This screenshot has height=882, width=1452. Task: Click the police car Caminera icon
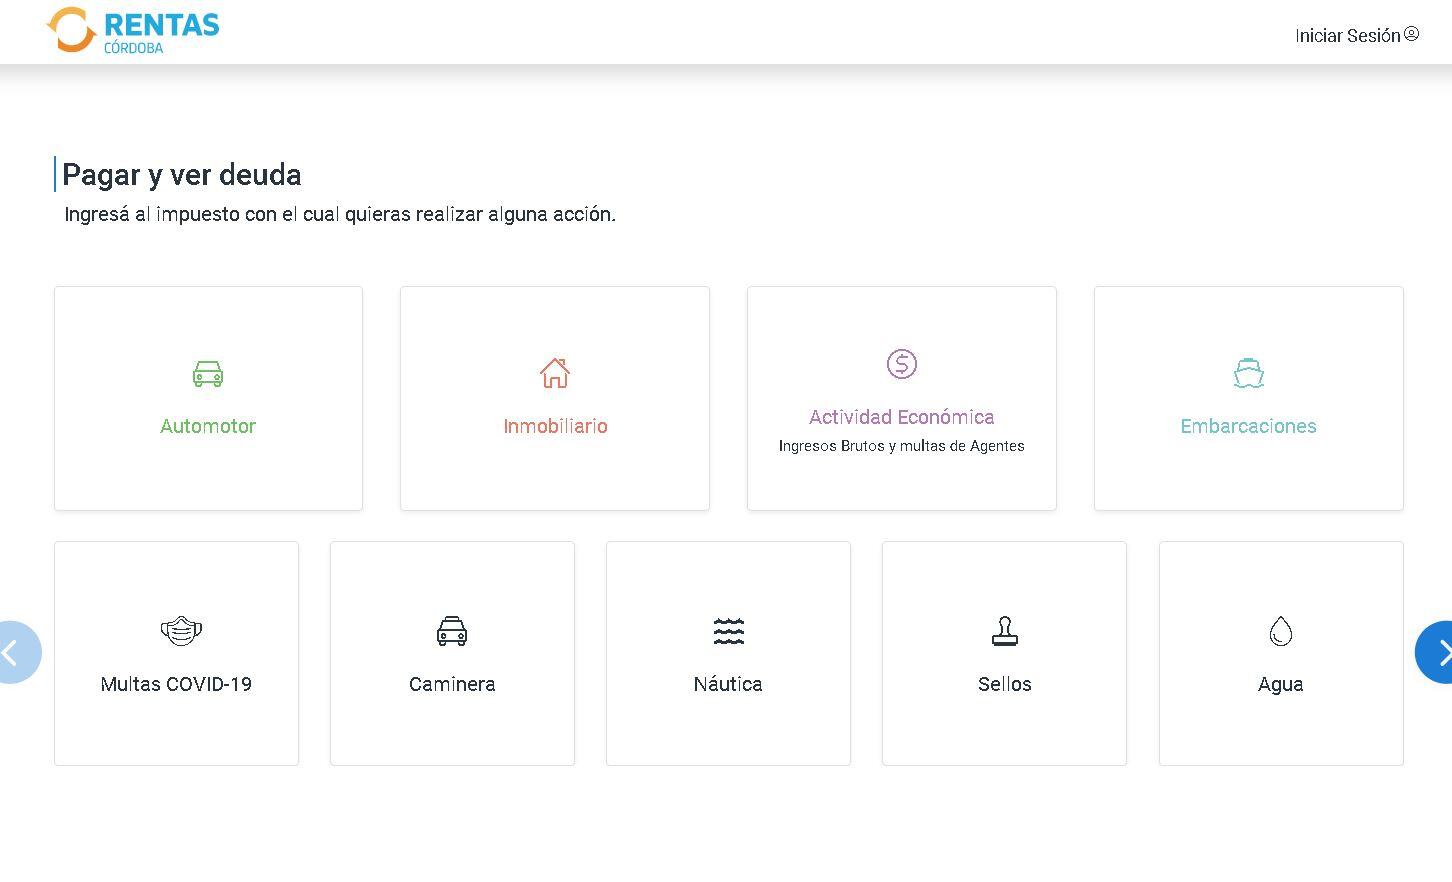(x=452, y=631)
